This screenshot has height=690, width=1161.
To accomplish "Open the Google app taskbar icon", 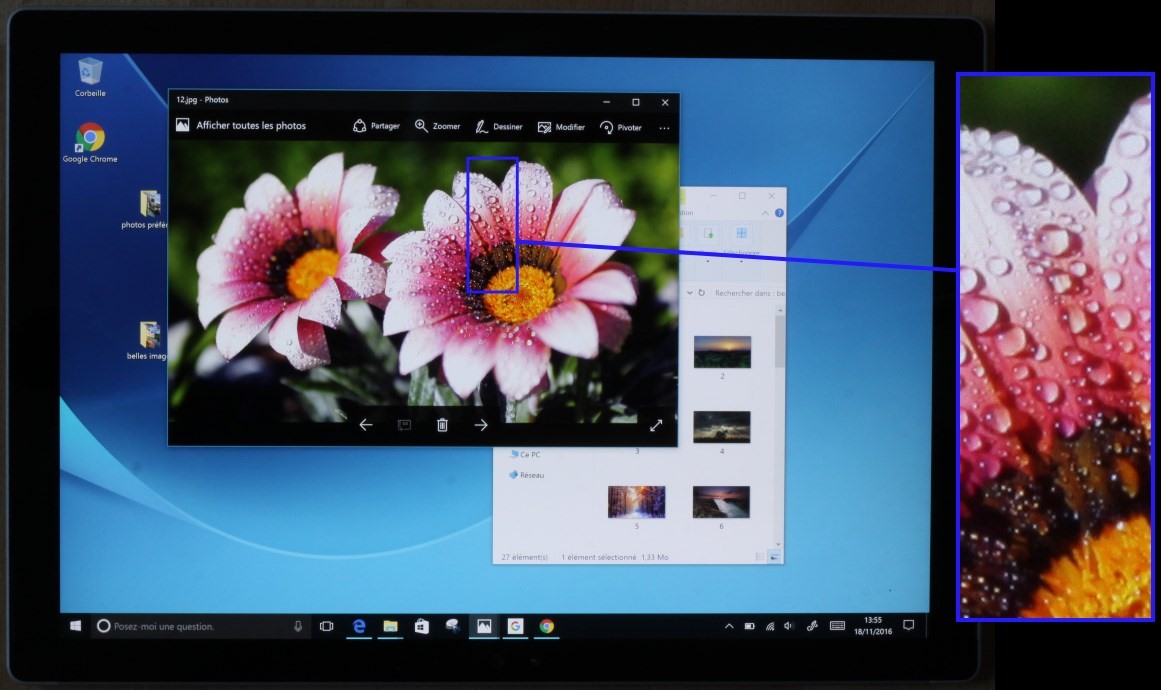I will 515,626.
